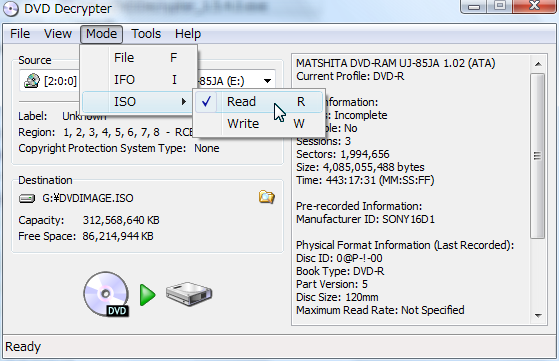Open the Tools menu
The width and height of the screenshot is (559, 361).
tap(146, 34)
